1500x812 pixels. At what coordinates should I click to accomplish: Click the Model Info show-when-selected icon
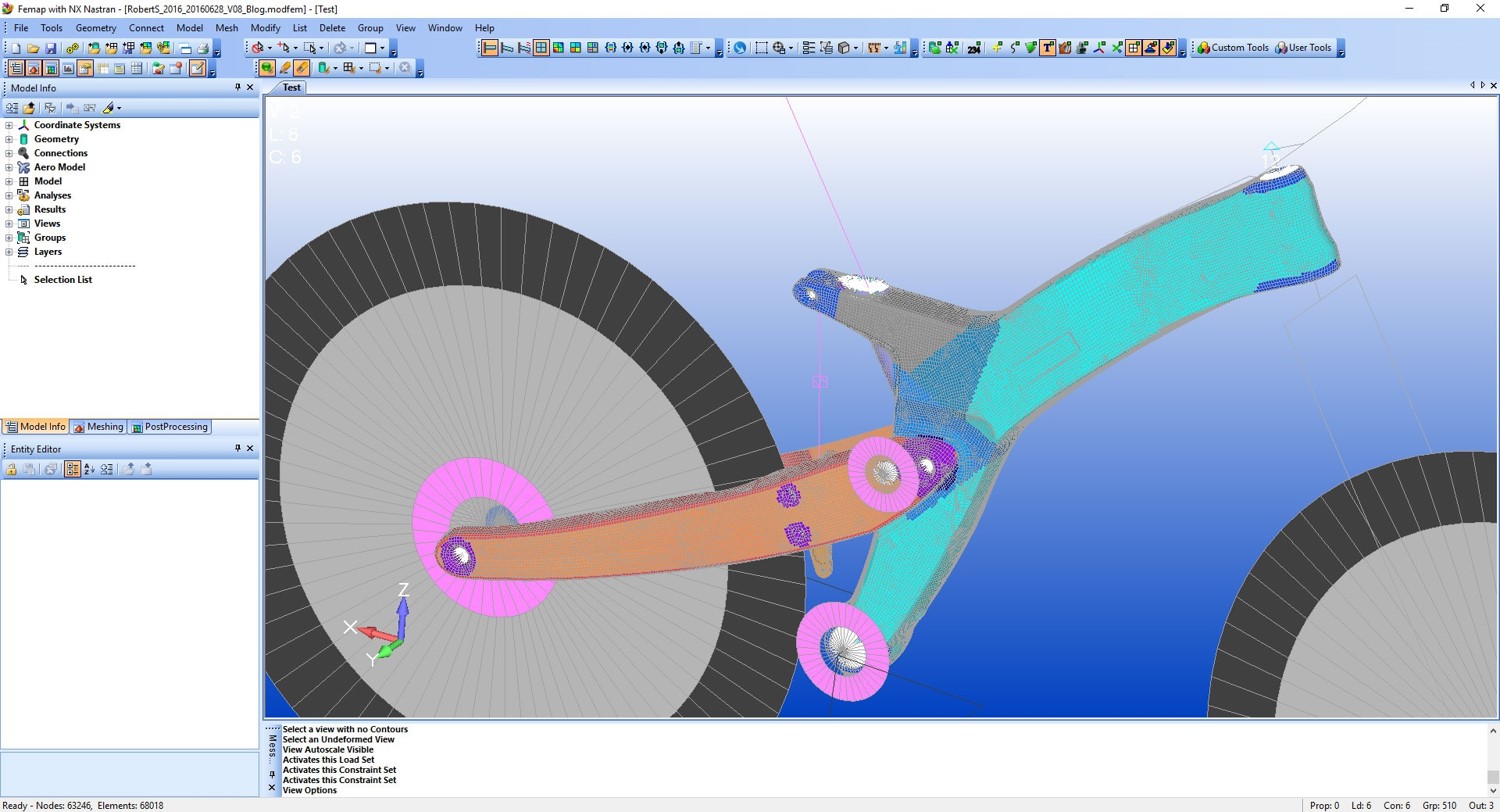pyautogui.click(x=49, y=107)
